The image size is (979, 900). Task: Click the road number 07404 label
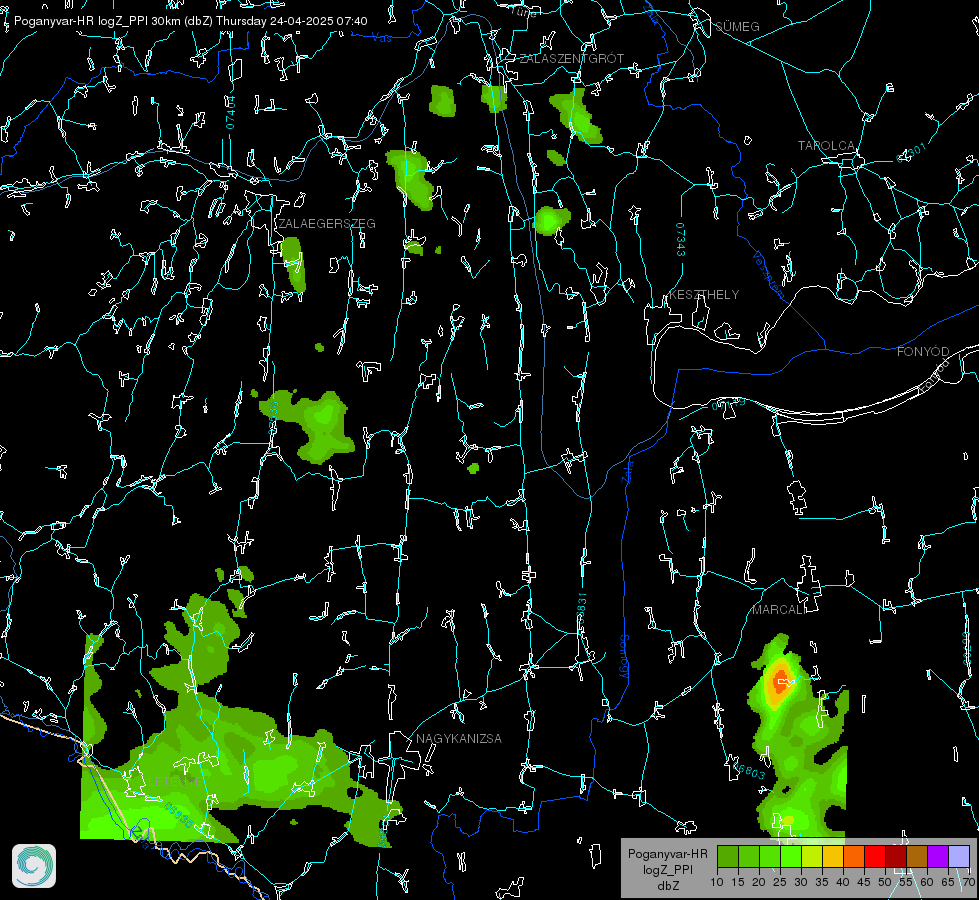click(230, 112)
